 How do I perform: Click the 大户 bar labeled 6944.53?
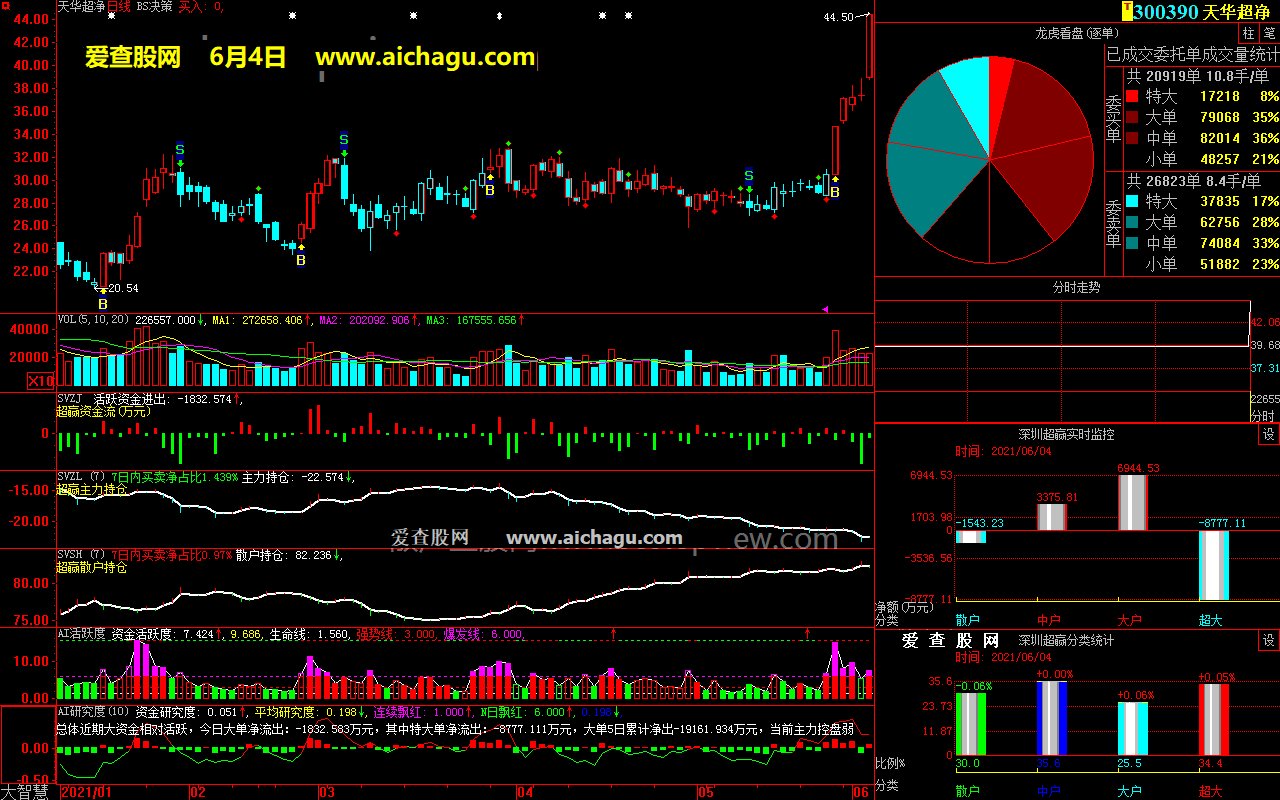pos(1131,502)
